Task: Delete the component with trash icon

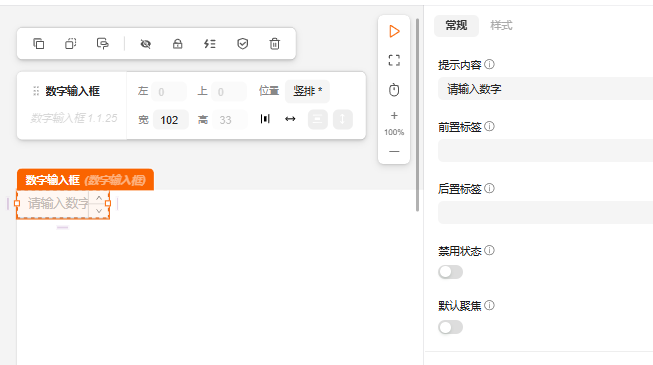Action: (x=274, y=44)
